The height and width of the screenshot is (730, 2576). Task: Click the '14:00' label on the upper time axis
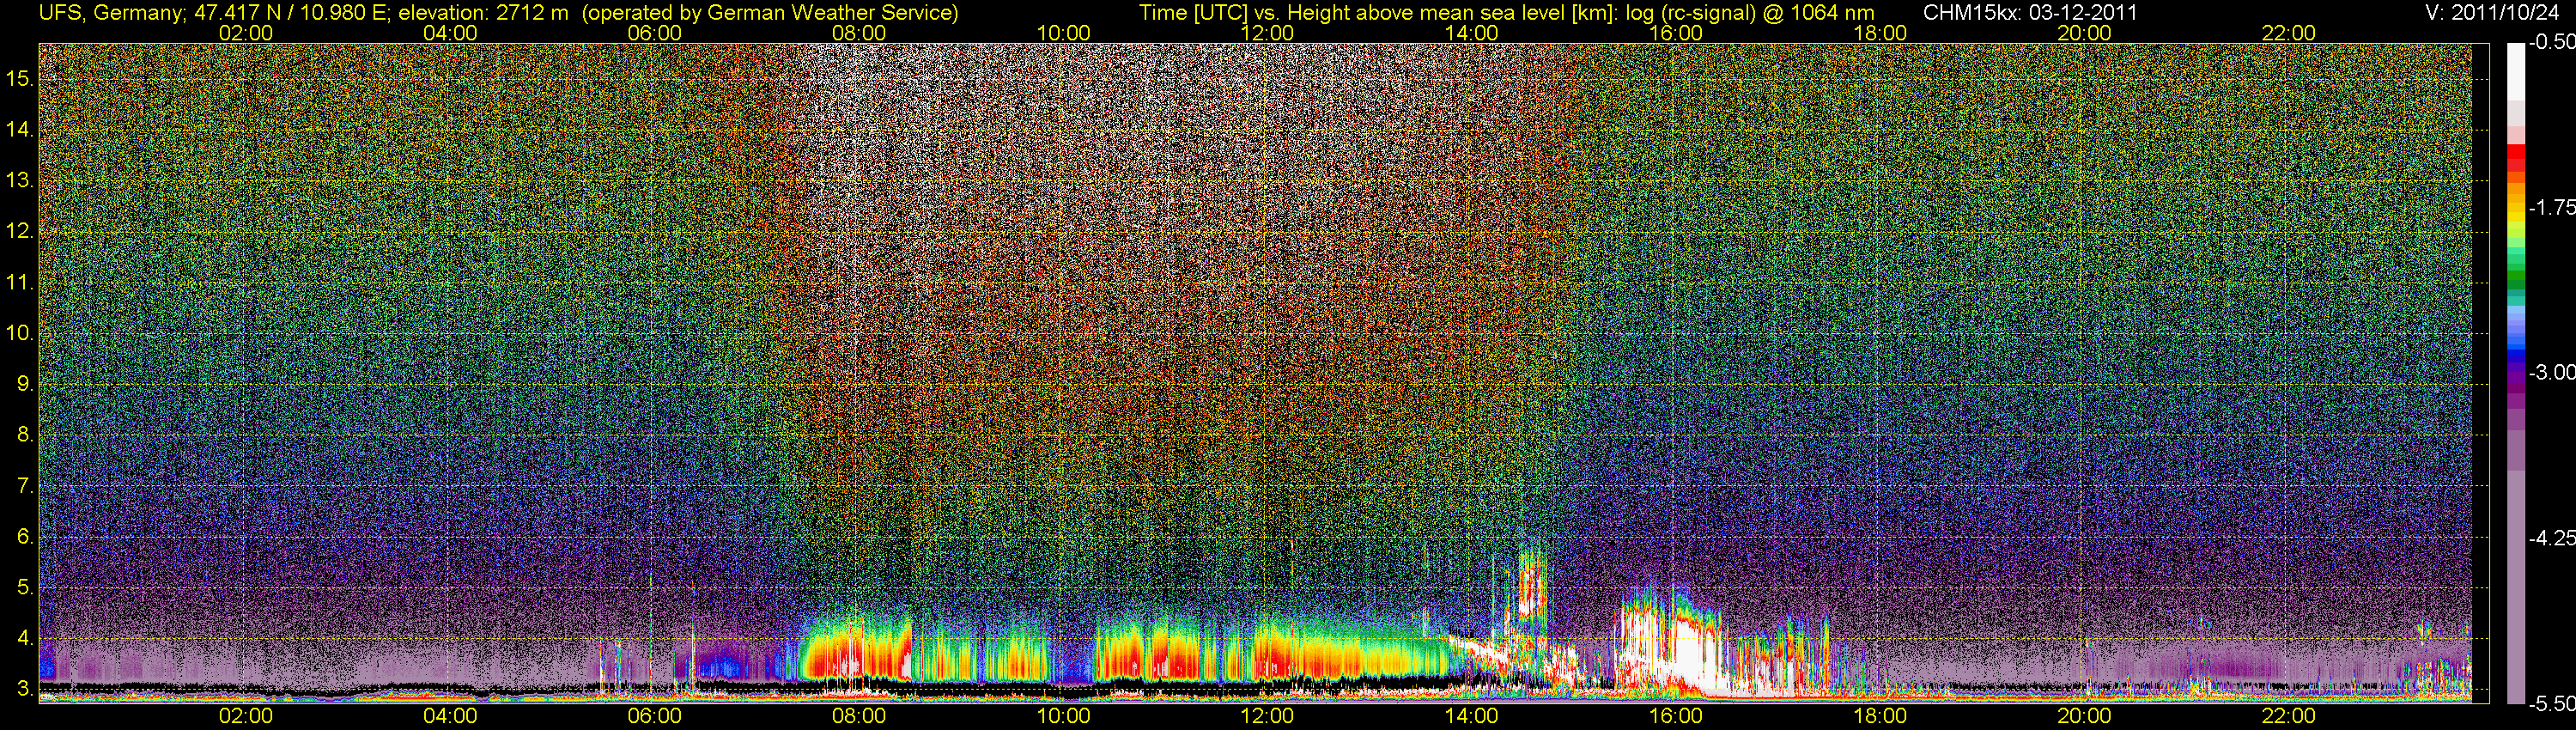coord(1471,33)
